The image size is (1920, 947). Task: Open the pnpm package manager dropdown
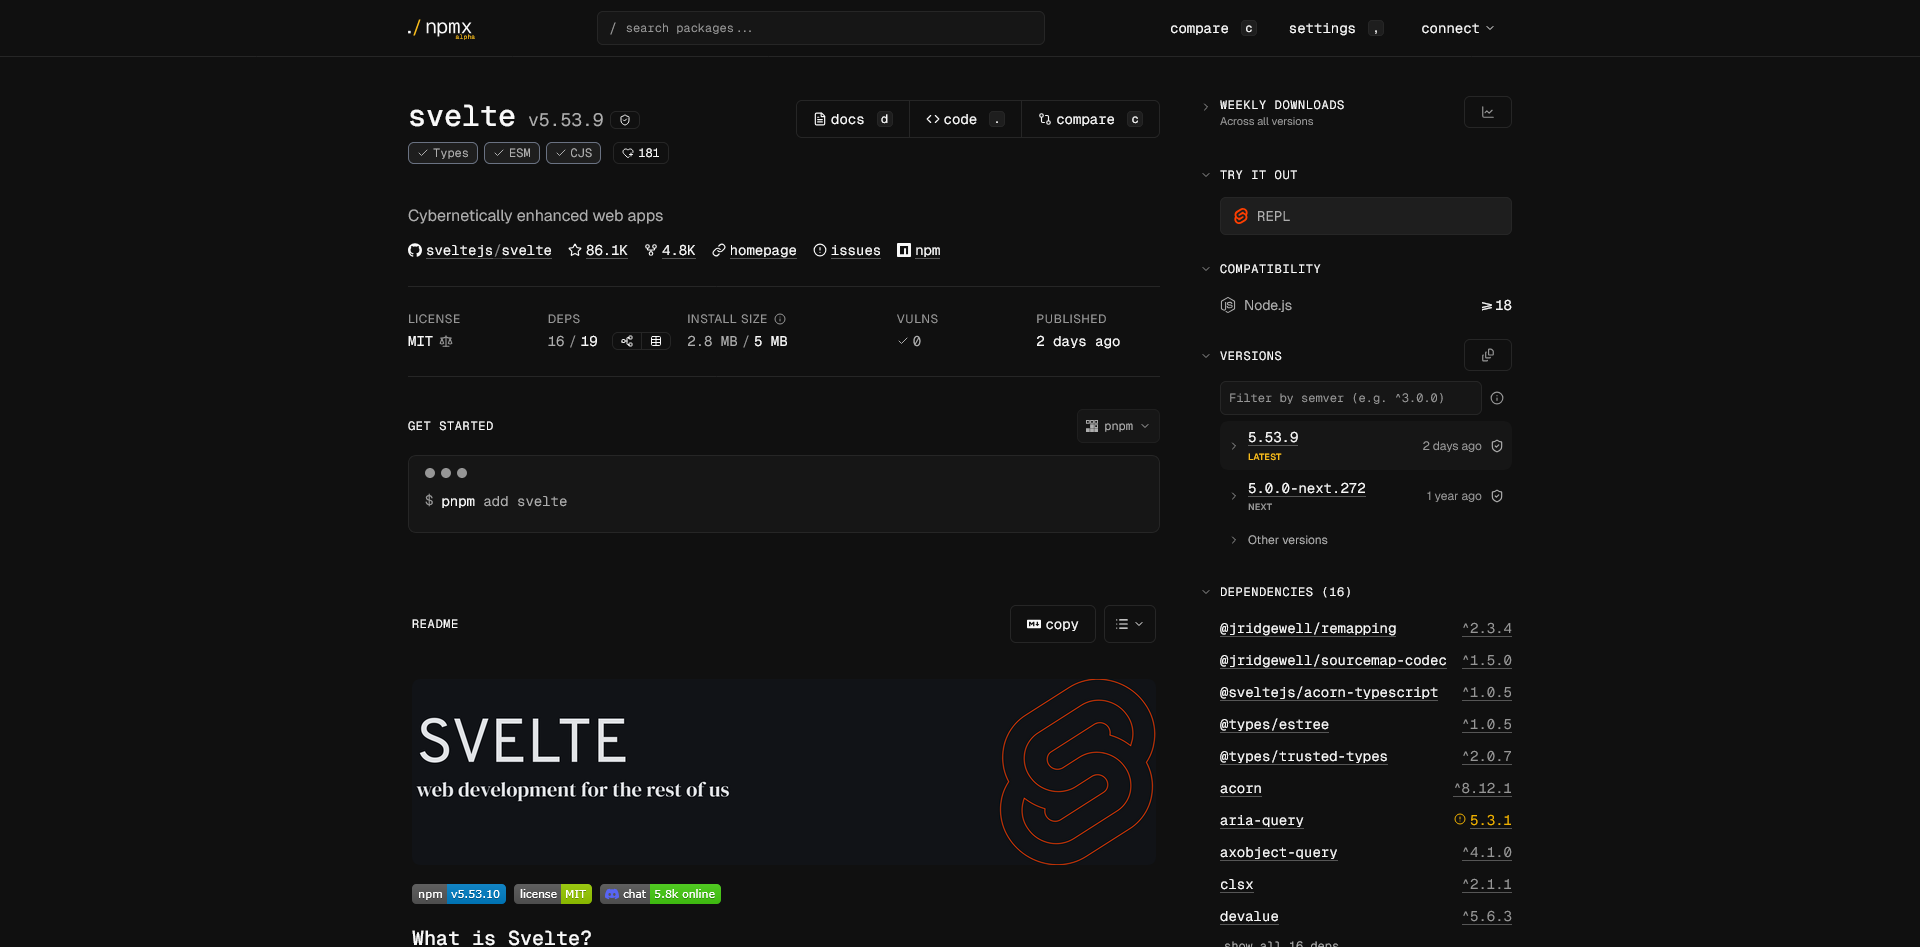click(1118, 426)
